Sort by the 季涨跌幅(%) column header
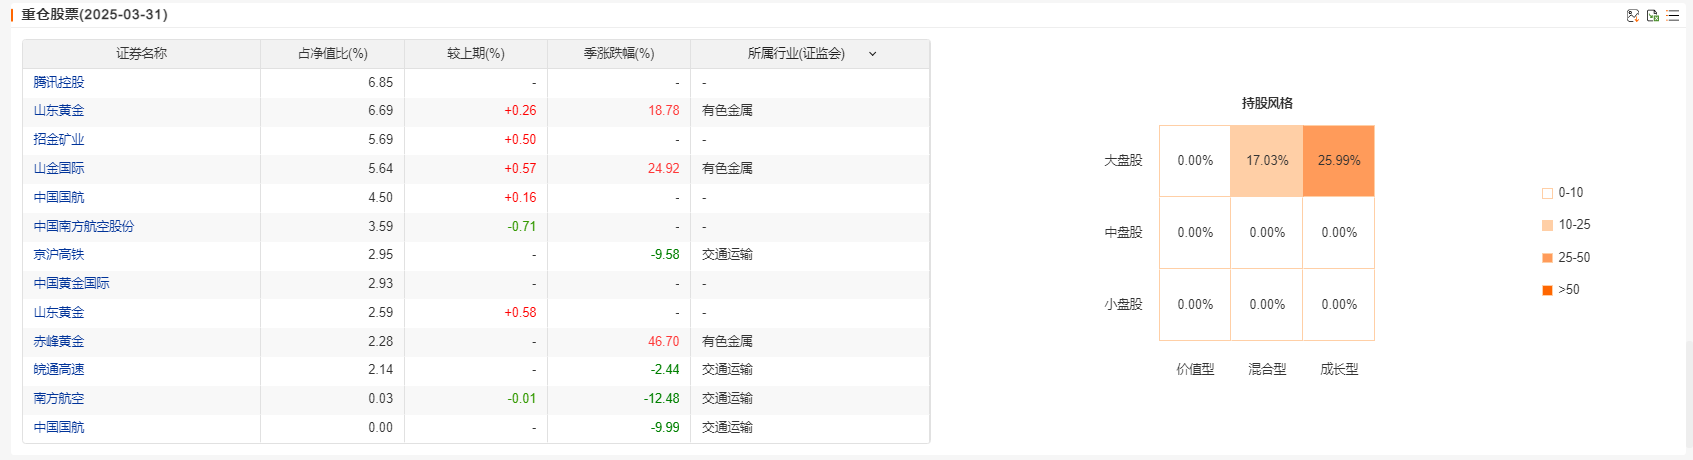 [619, 54]
